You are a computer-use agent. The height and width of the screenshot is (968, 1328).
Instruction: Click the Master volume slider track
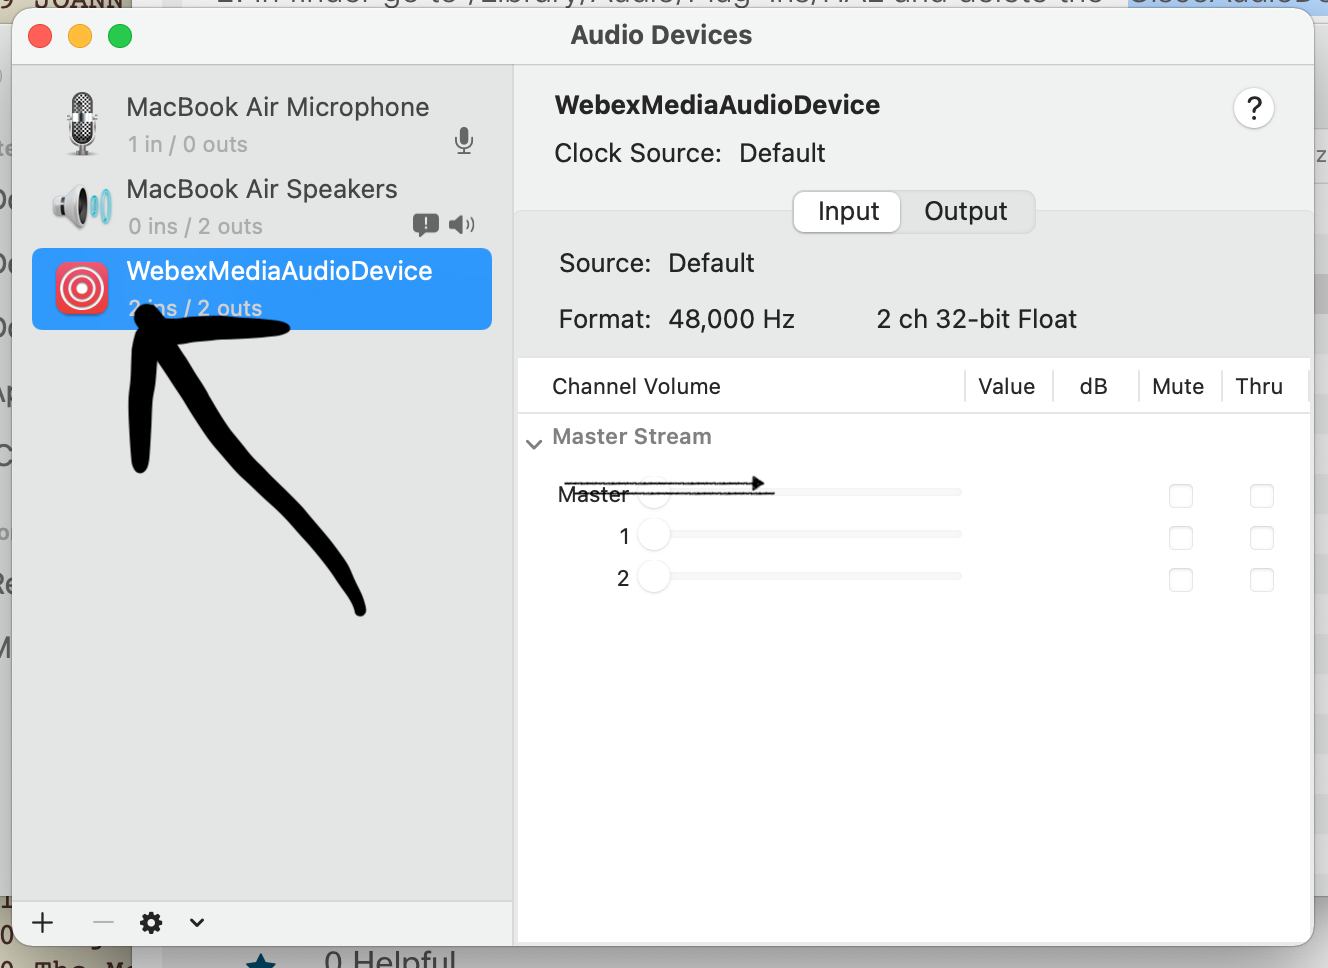pos(800,492)
